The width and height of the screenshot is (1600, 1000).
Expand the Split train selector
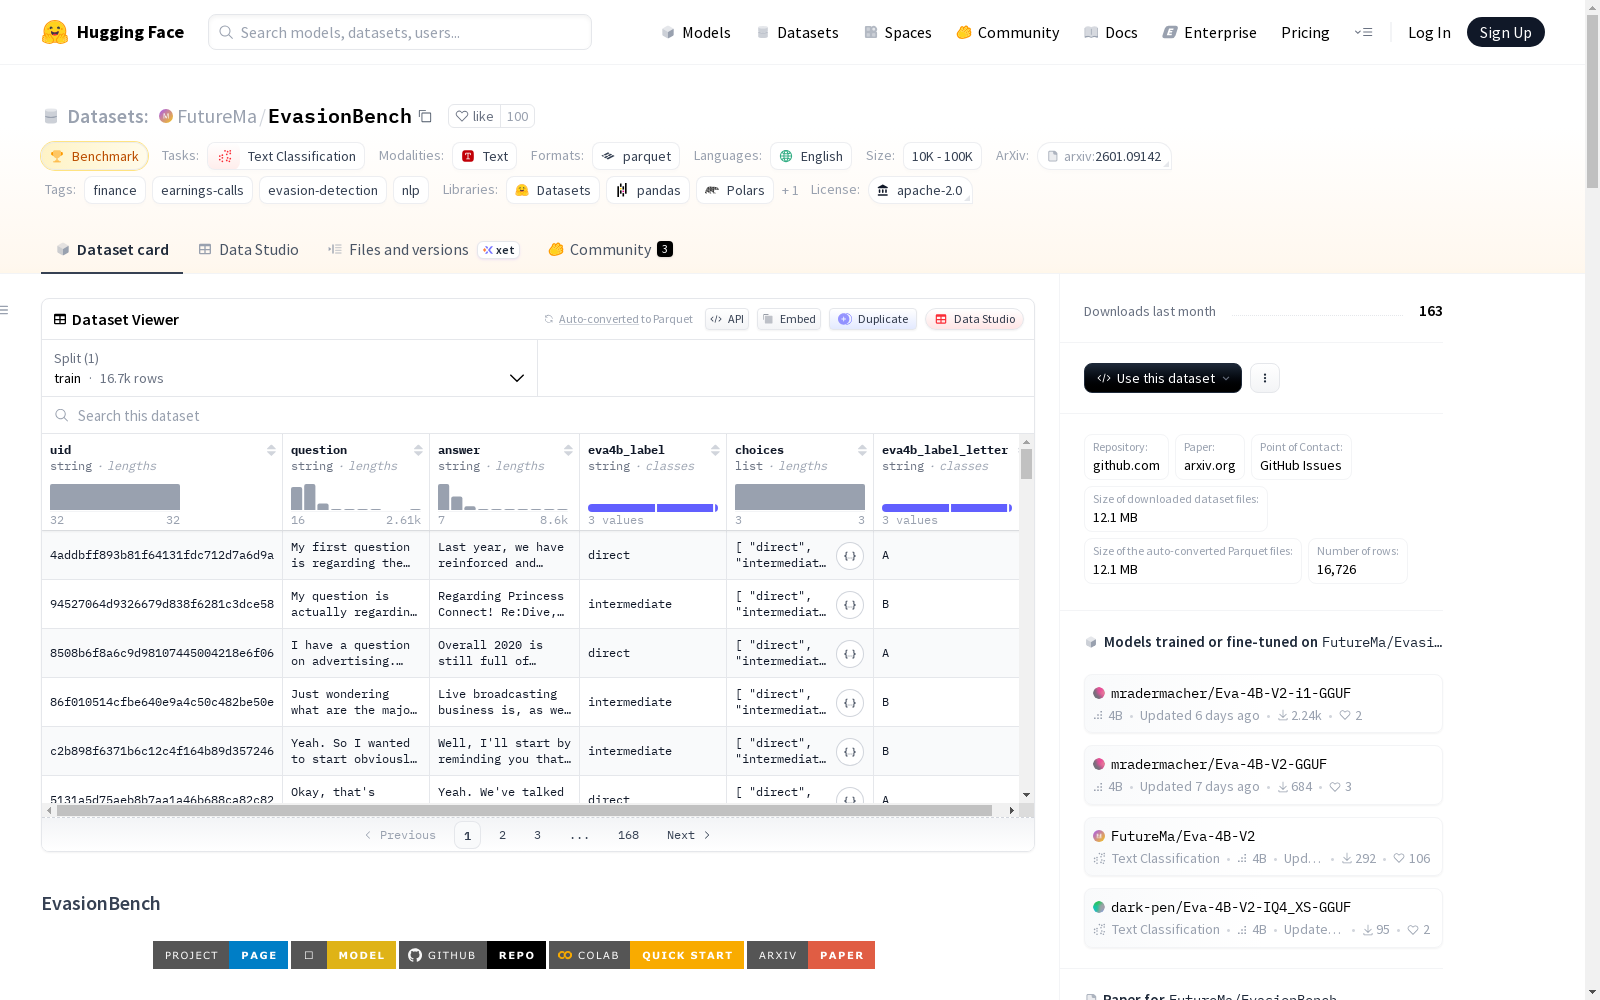coord(290,368)
